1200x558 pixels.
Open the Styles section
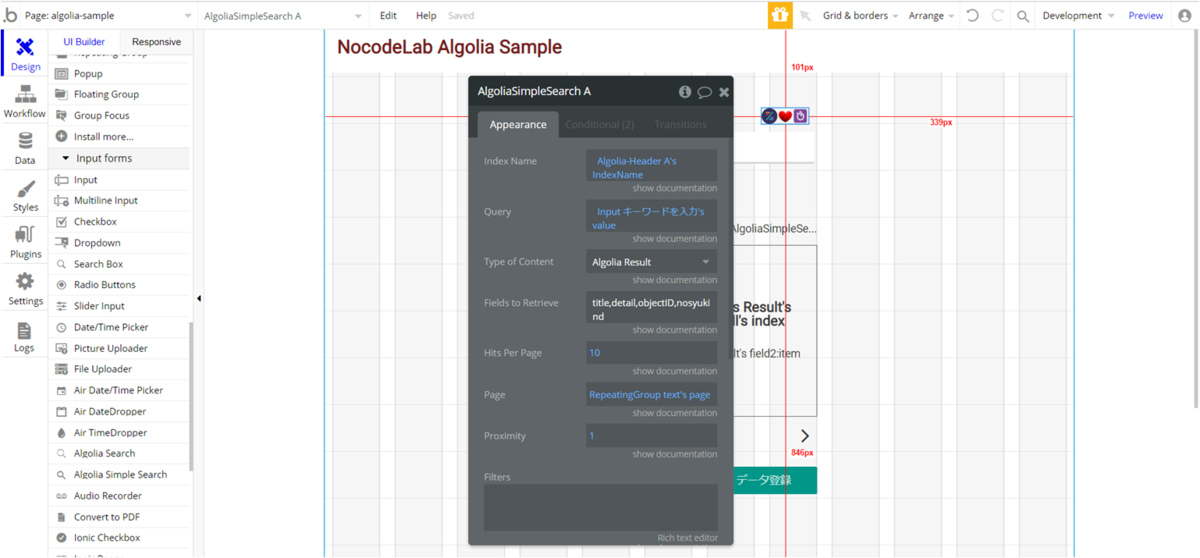click(25, 196)
